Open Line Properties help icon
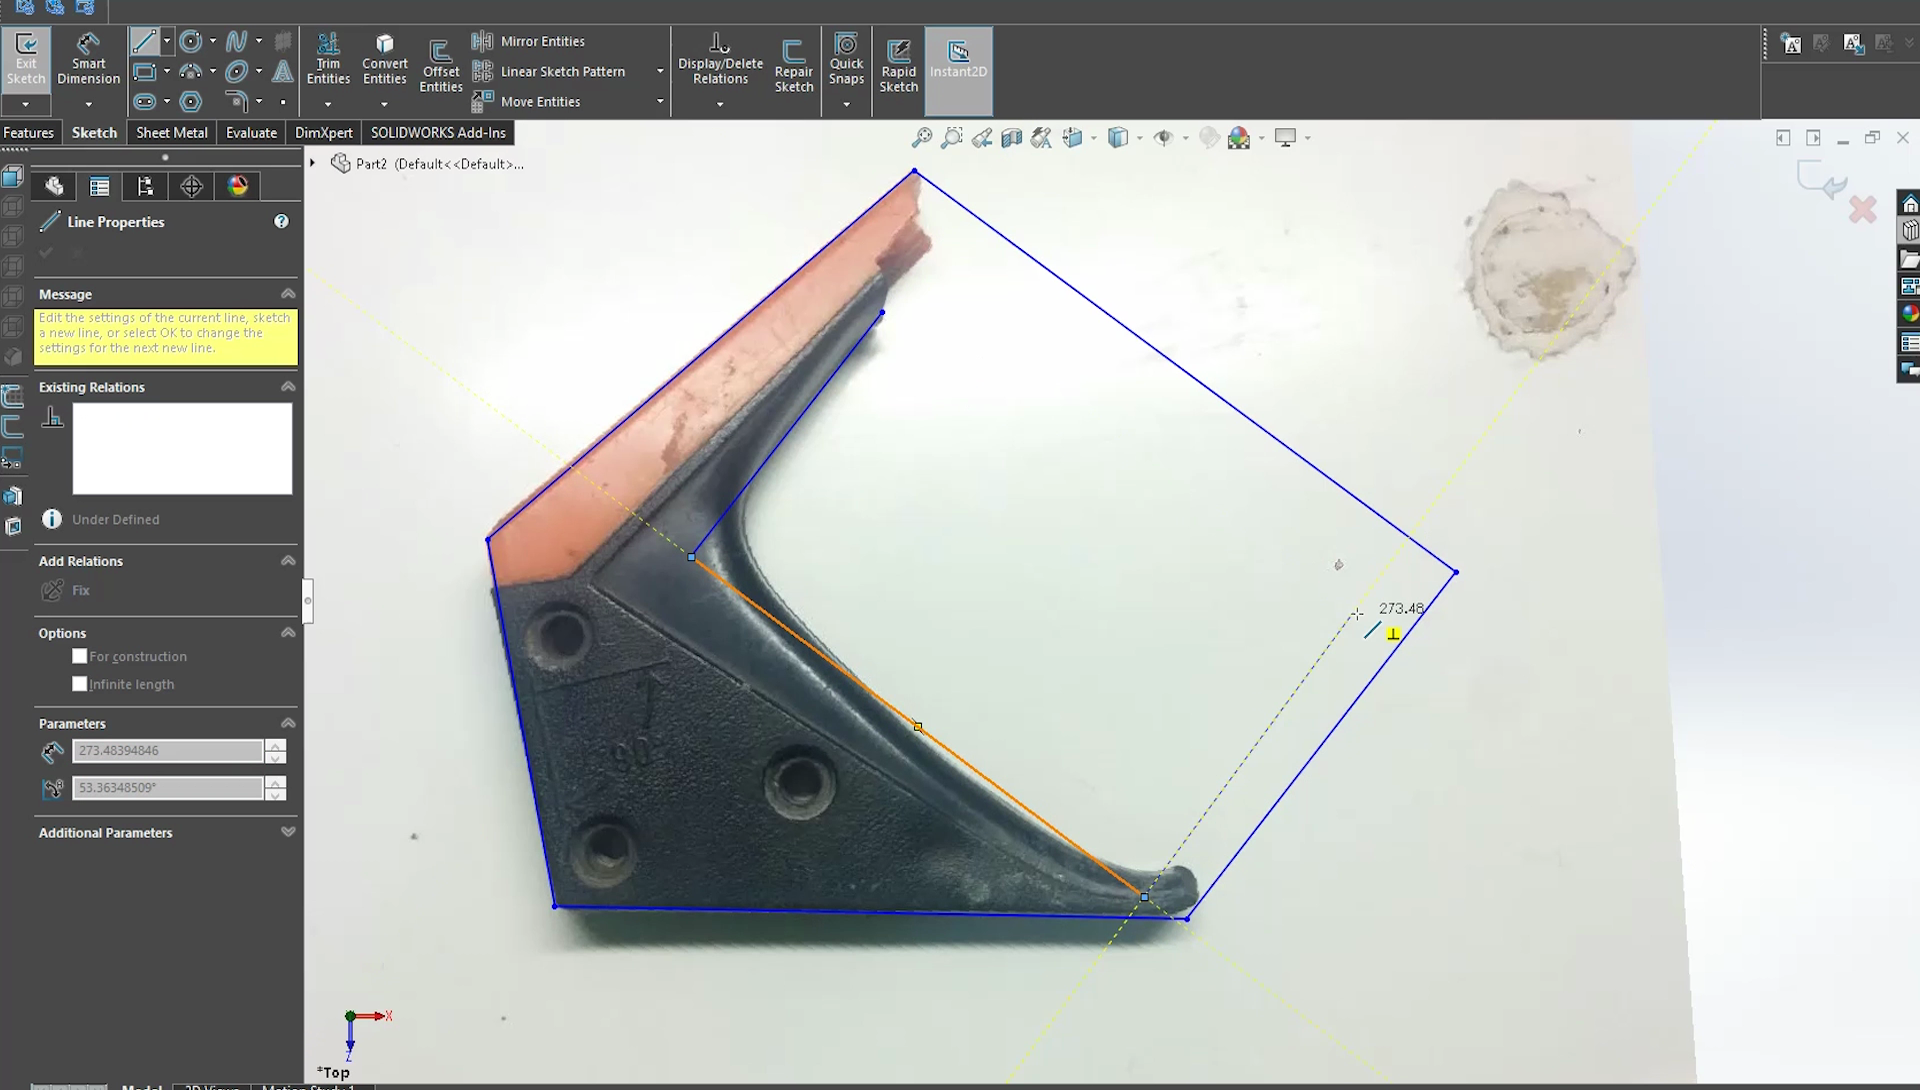 tap(281, 222)
